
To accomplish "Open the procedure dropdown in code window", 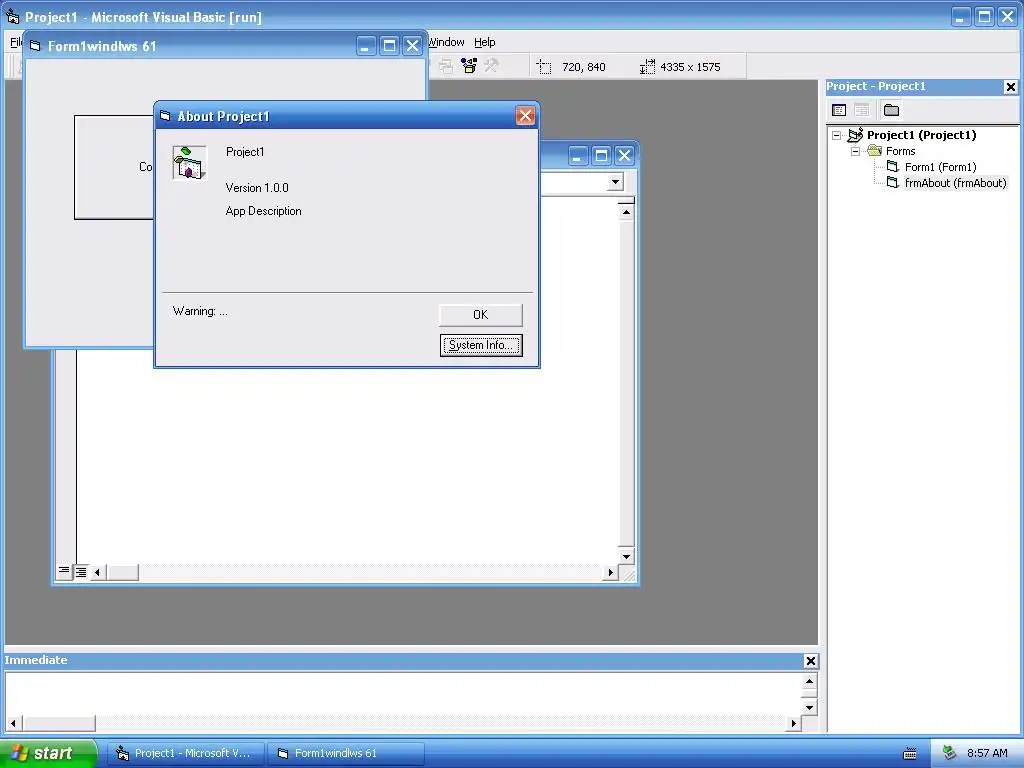I will tap(615, 182).
